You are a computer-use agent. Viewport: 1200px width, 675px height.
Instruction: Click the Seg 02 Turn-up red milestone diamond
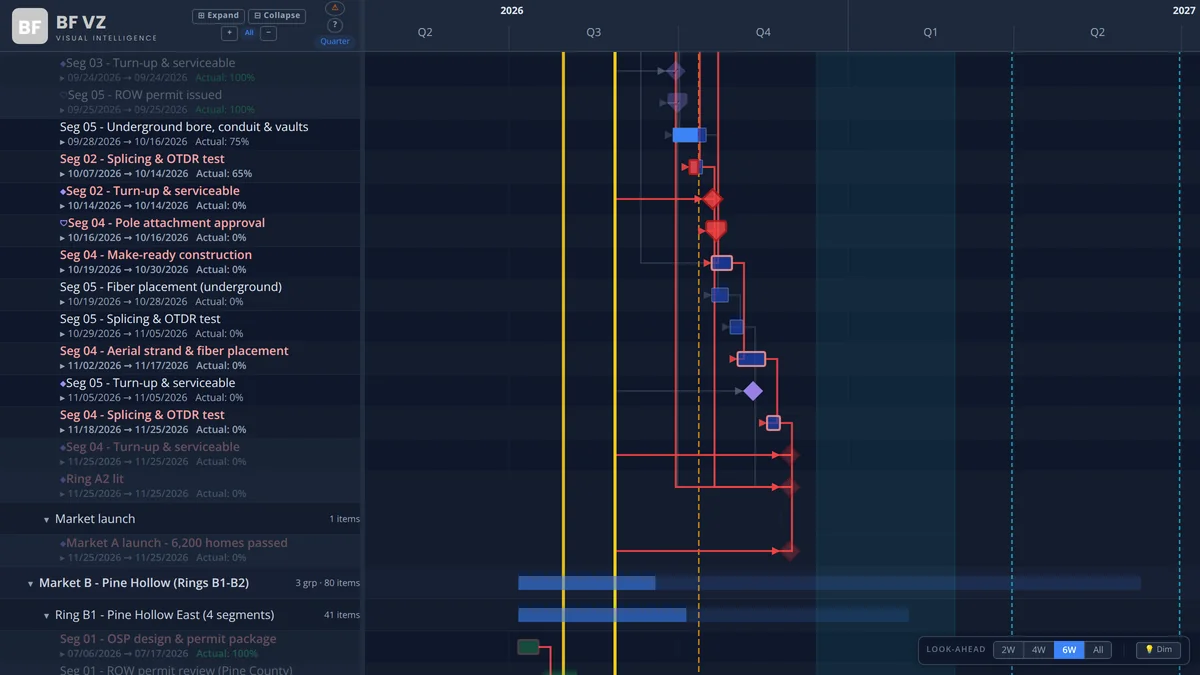[x=712, y=199]
